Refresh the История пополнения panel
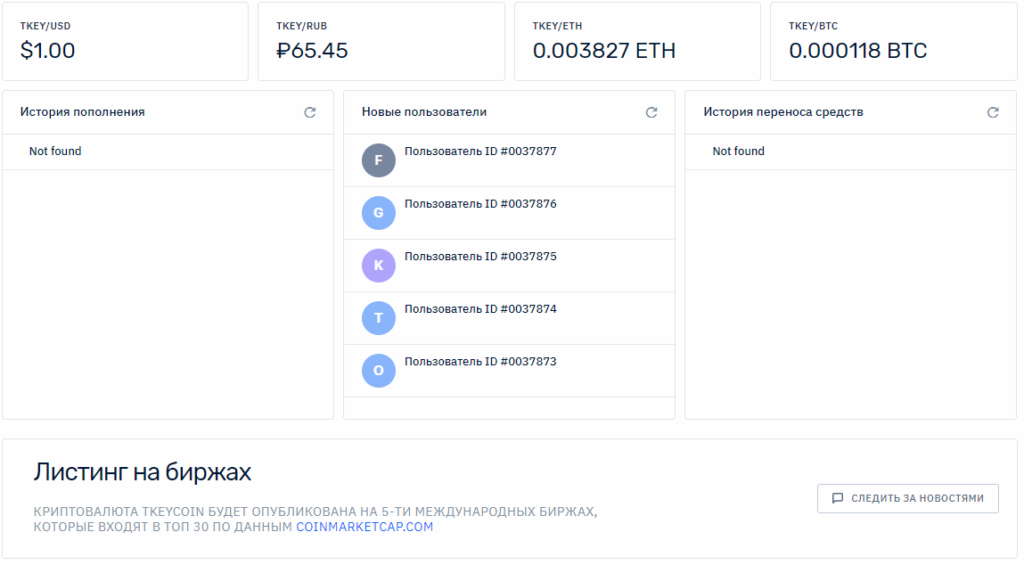Image resolution: width=1024 pixels, height=565 pixels. [310, 112]
